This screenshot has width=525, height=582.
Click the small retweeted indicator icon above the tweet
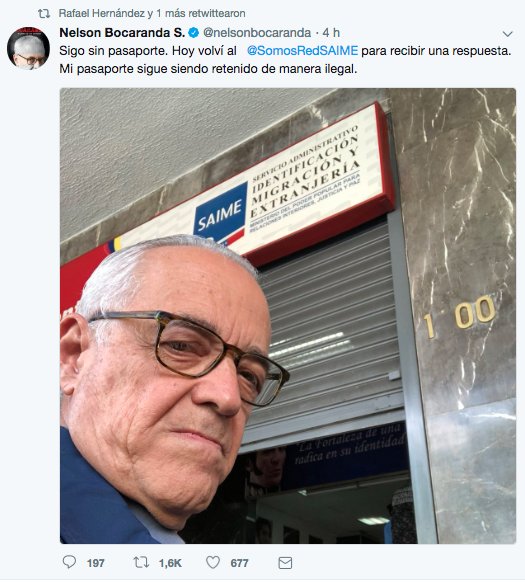44,14
